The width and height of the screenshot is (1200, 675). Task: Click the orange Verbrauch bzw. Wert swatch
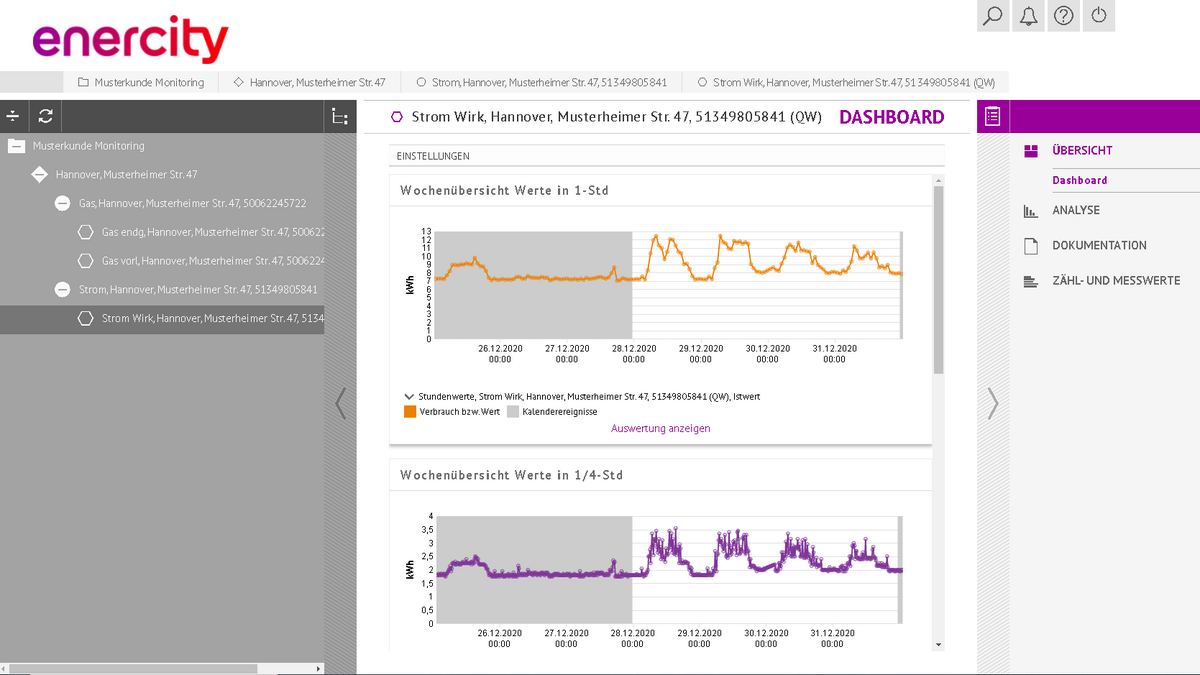point(410,412)
